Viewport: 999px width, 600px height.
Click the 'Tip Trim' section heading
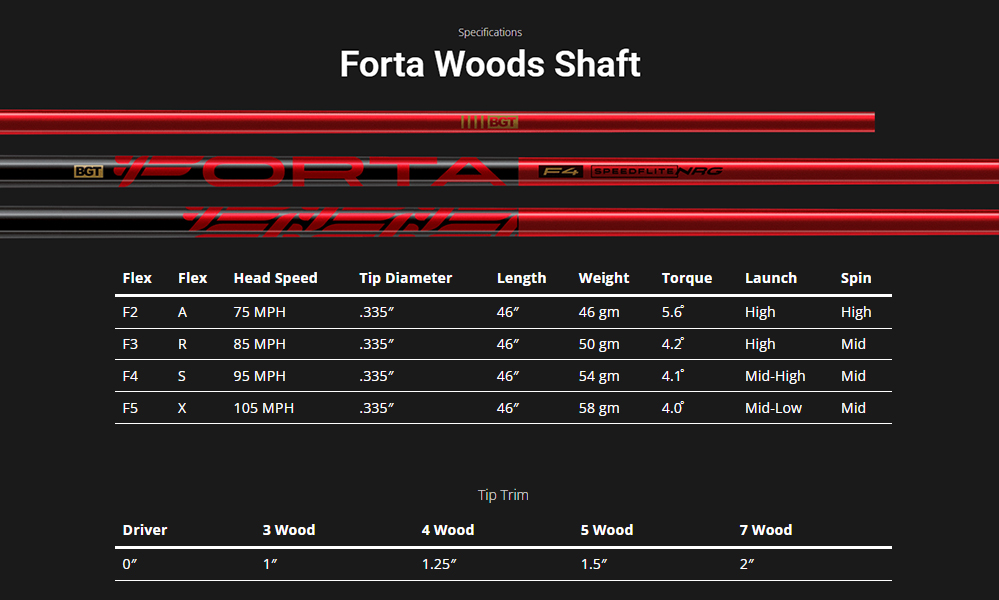503,495
